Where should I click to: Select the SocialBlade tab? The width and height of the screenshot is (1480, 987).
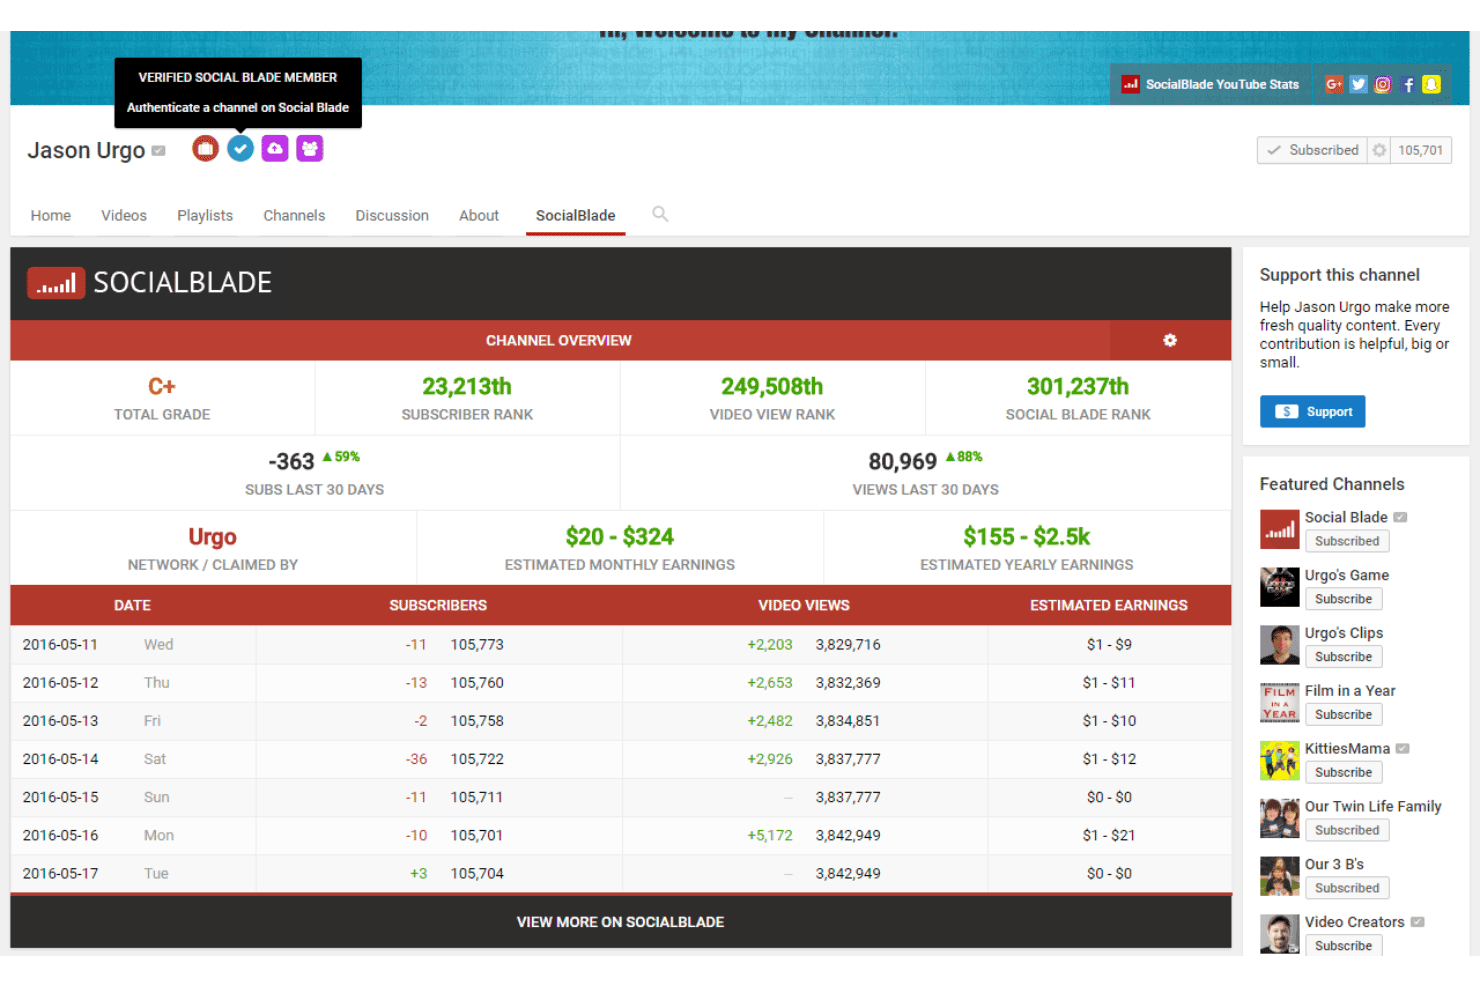[576, 215]
